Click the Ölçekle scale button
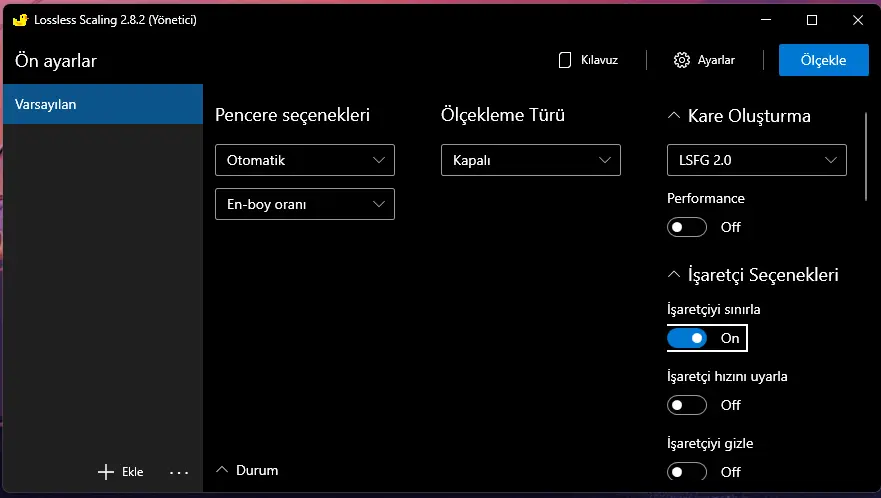This screenshot has width=881, height=498. coord(823,60)
